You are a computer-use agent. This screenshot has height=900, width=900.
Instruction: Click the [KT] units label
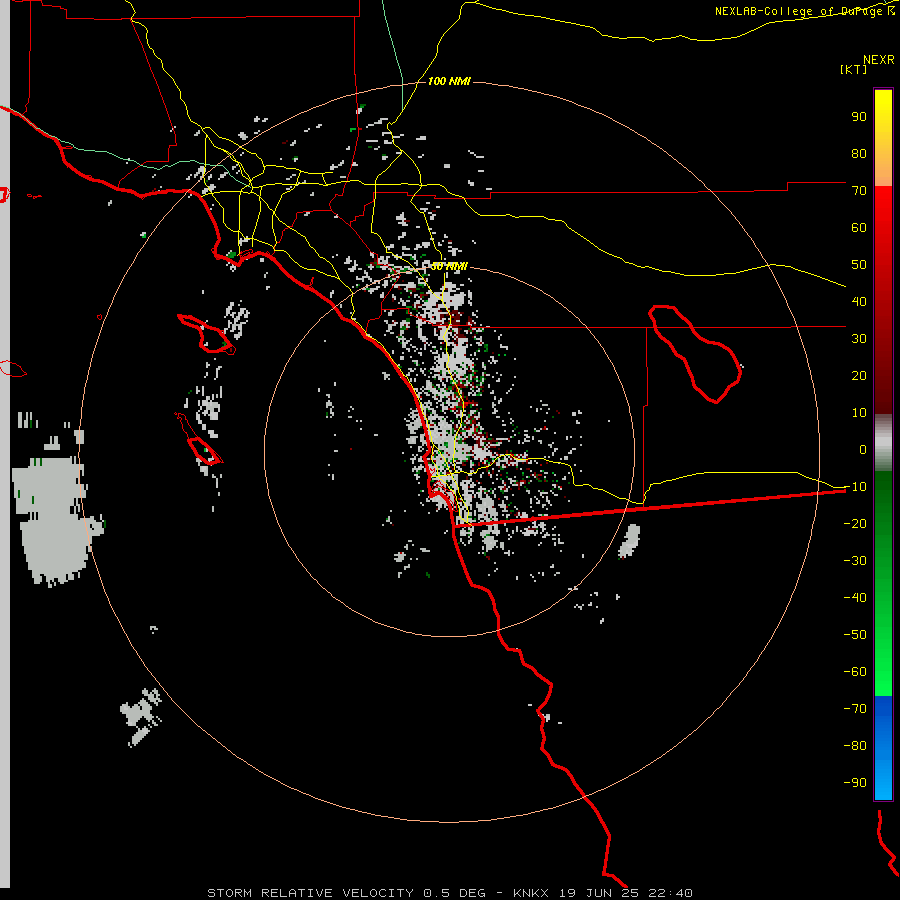point(853,69)
